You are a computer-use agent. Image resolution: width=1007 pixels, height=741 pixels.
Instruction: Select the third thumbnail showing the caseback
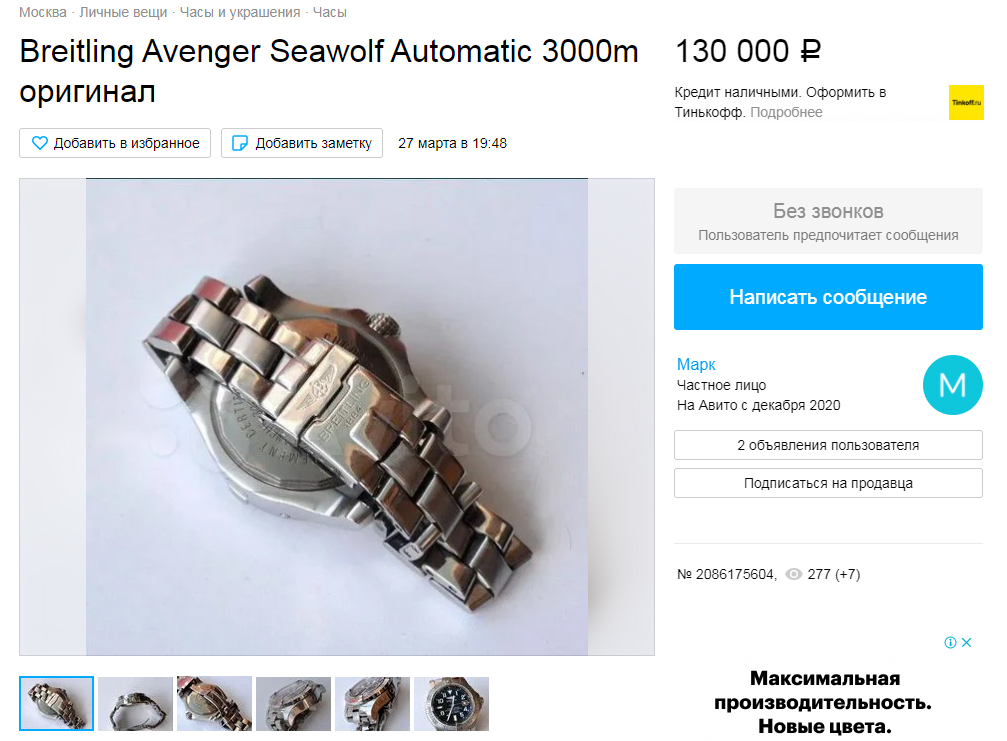point(215,704)
